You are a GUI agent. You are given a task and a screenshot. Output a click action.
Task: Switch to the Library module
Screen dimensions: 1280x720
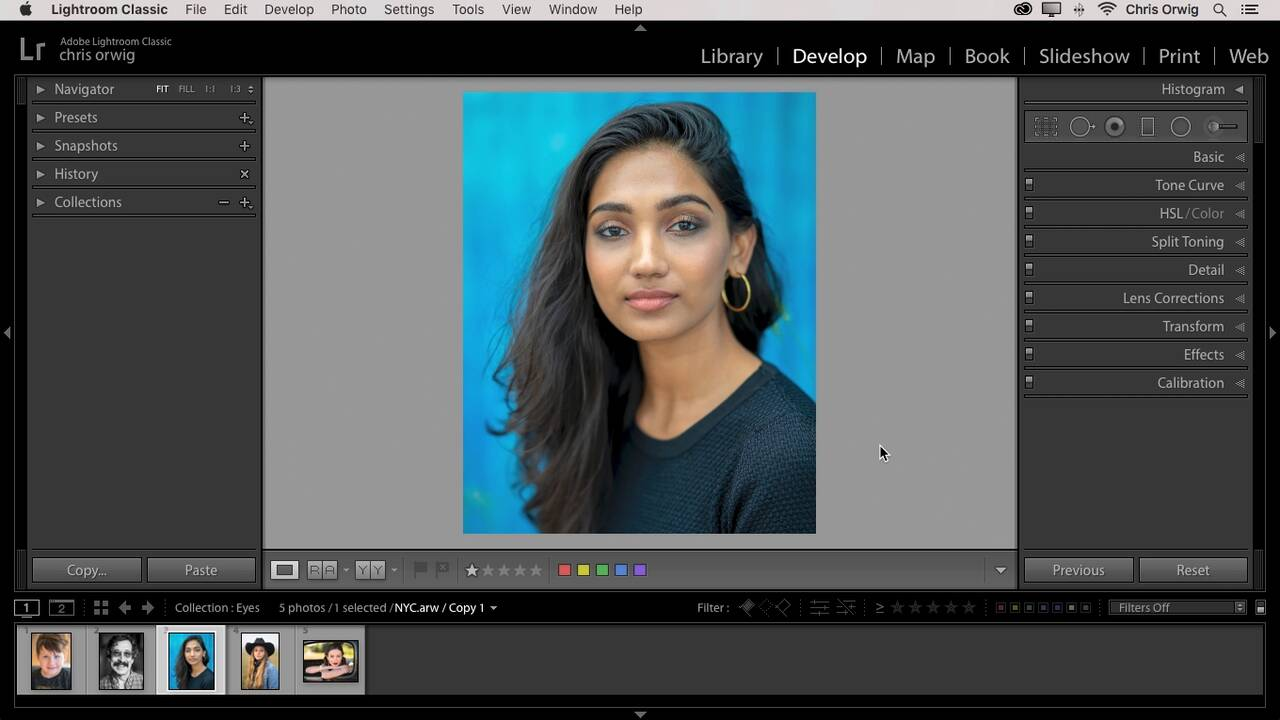[x=732, y=56]
